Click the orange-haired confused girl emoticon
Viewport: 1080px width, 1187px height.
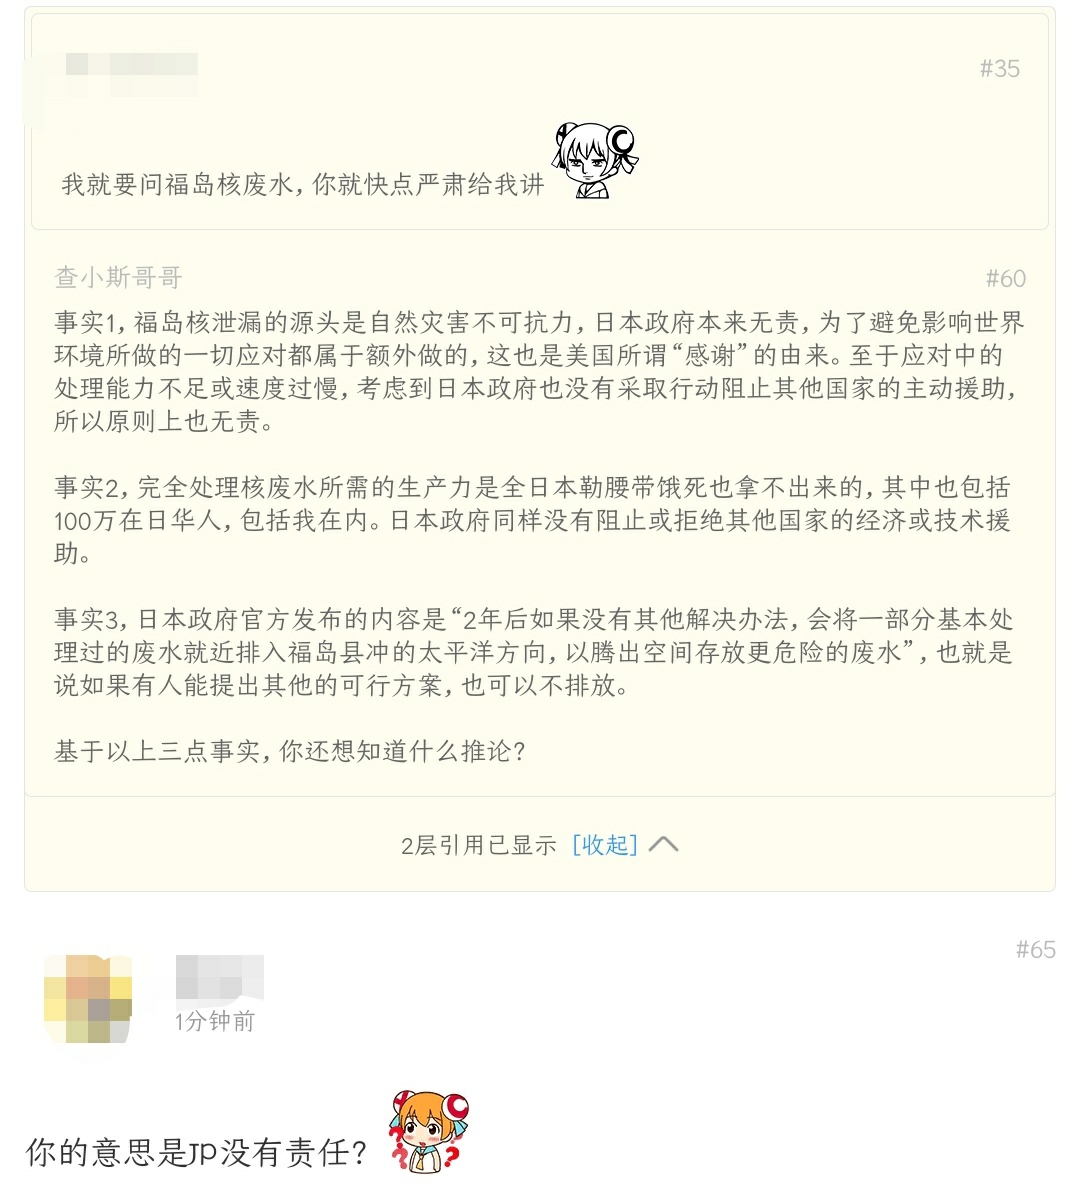[428, 1132]
